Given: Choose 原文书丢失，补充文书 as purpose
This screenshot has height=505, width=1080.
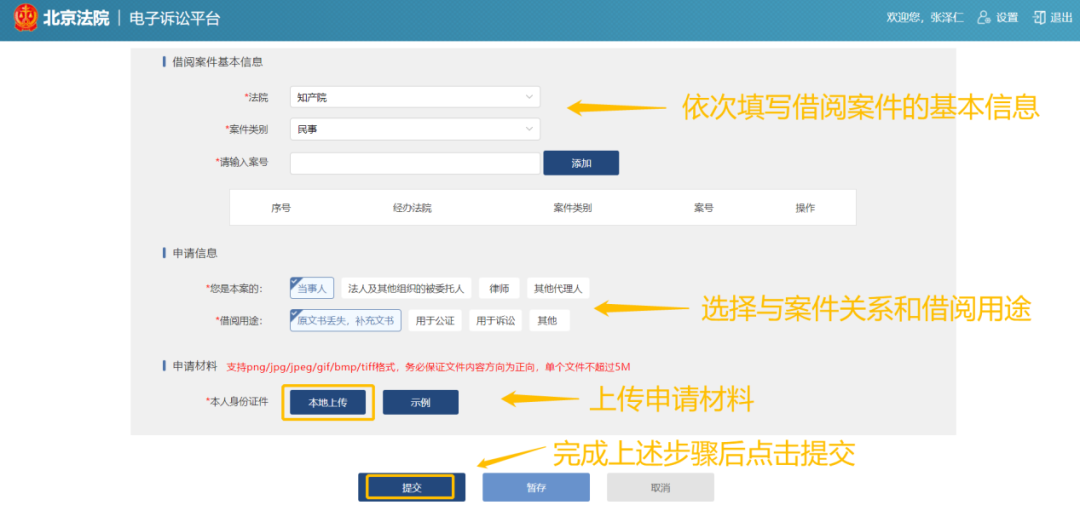Looking at the screenshot, I should tap(345, 320).
